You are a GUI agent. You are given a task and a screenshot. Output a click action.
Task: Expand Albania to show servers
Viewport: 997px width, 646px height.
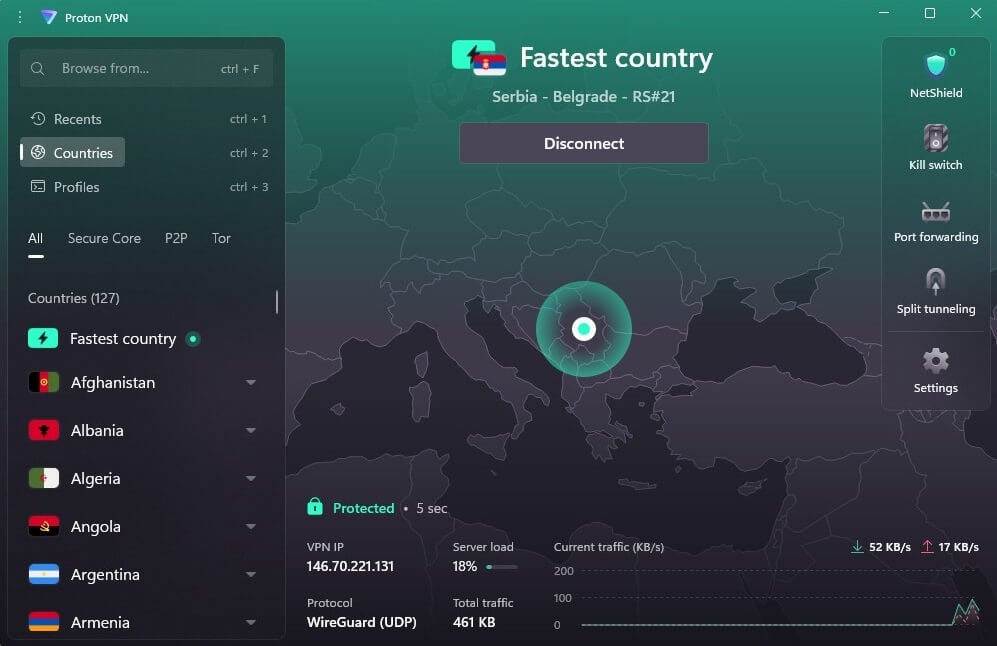coord(250,430)
